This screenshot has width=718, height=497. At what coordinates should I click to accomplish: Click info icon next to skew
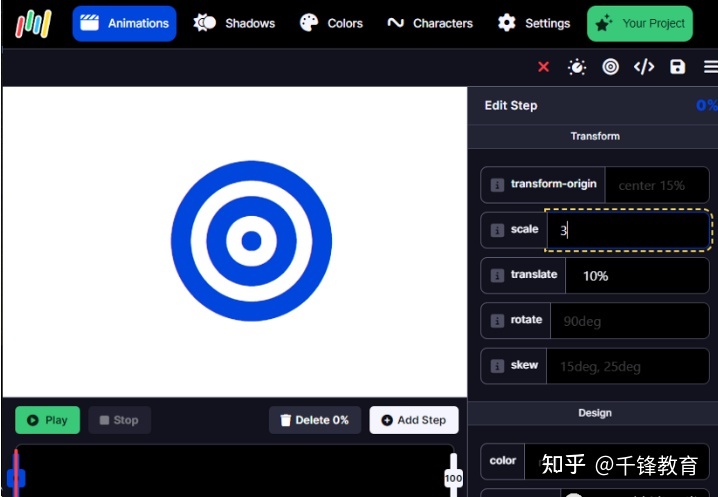(x=497, y=366)
